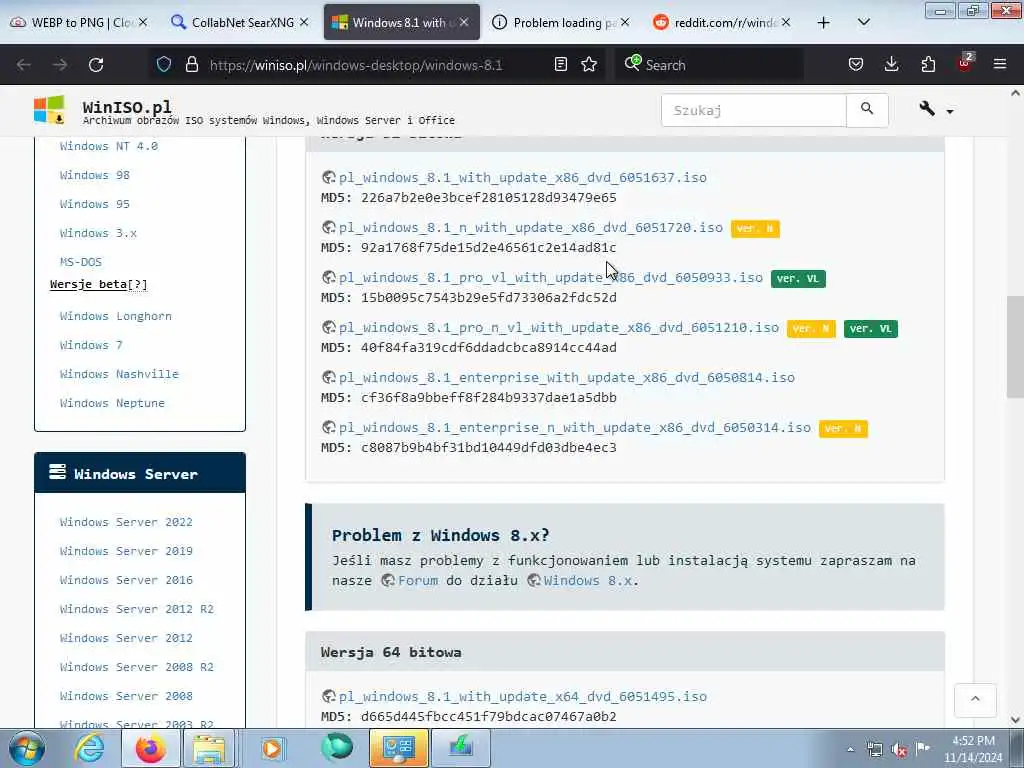Screen dimensions: 1024x768
Task: Open the red extension icon with badge 2
Action: tap(965, 63)
